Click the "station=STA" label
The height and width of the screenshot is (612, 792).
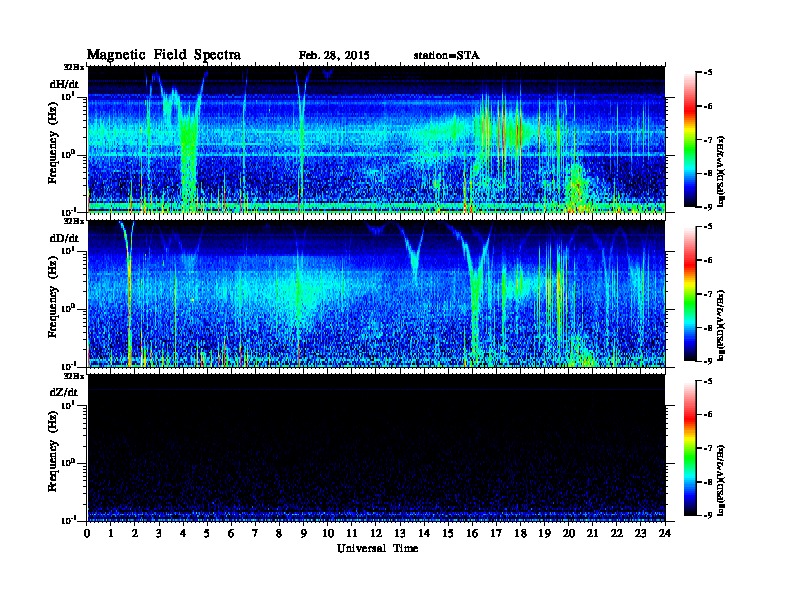coord(447,56)
